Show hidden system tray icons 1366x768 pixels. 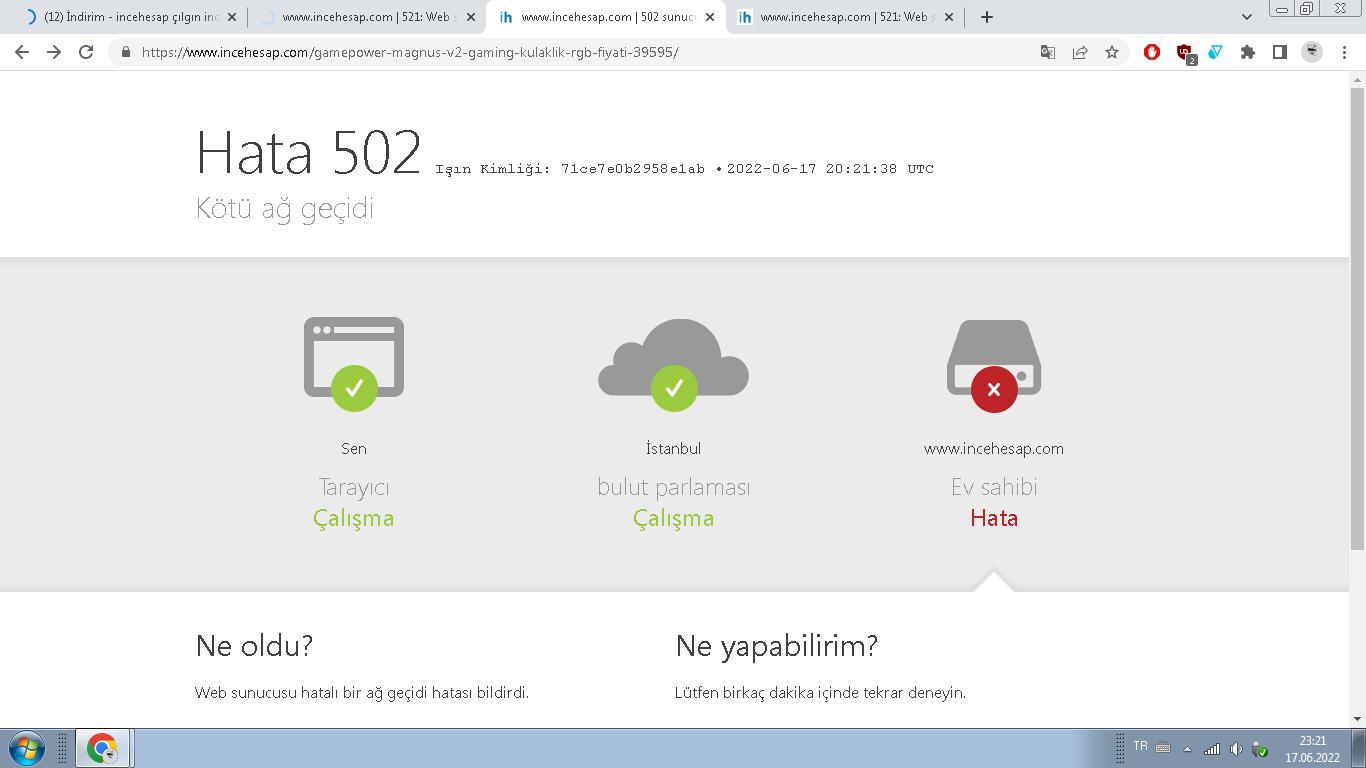(x=1188, y=749)
